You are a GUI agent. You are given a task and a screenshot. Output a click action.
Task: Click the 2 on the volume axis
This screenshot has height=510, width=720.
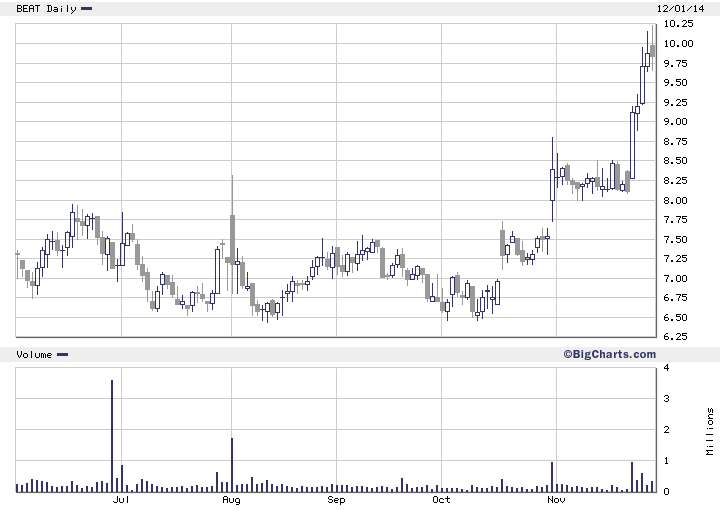click(666, 430)
